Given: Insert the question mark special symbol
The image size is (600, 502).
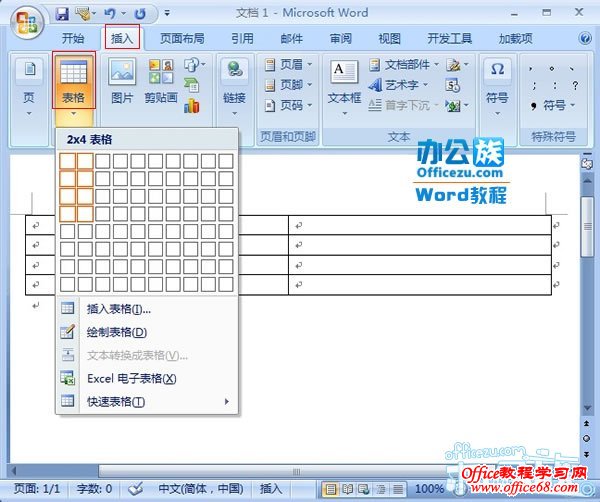Looking at the screenshot, I should [575, 86].
